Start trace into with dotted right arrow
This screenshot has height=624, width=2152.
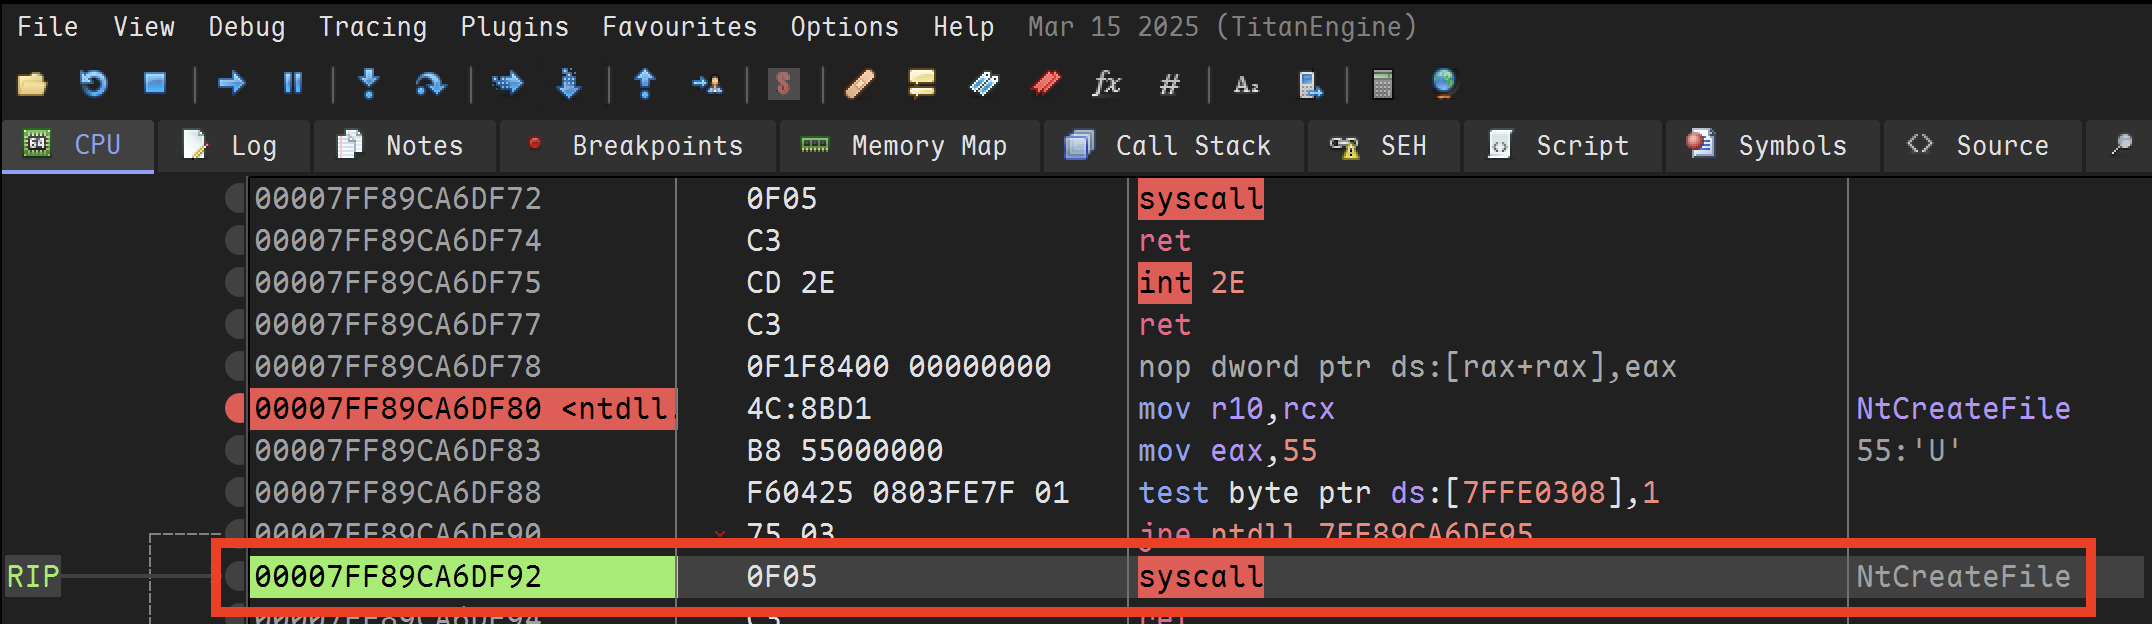click(x=507, y=83)
